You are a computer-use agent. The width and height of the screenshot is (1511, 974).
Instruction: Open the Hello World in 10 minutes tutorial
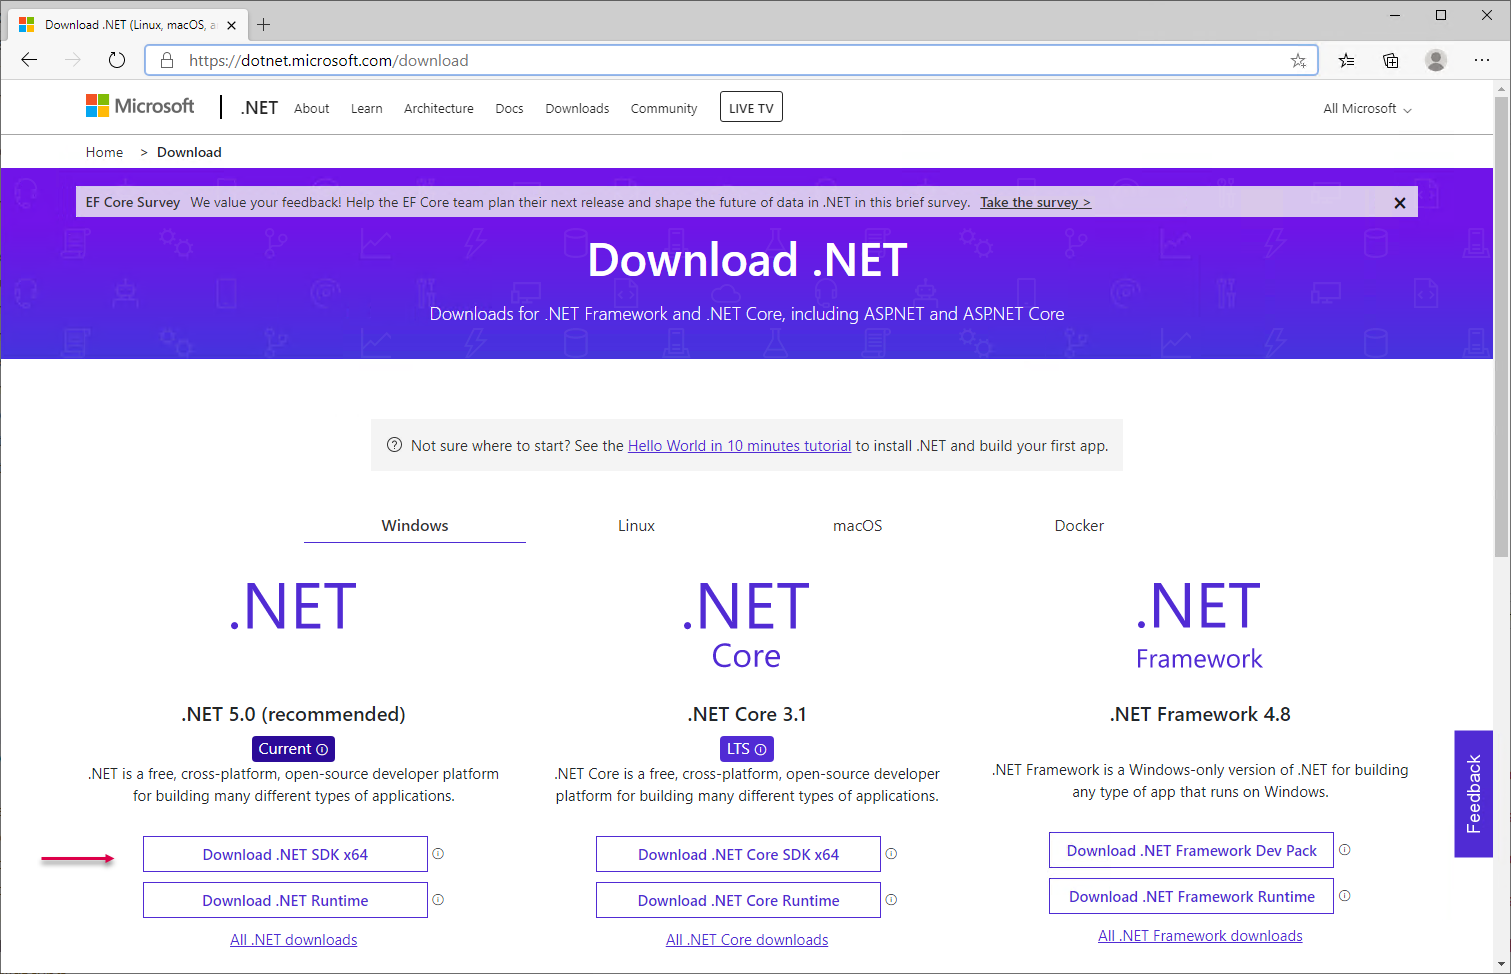(739, 446)
